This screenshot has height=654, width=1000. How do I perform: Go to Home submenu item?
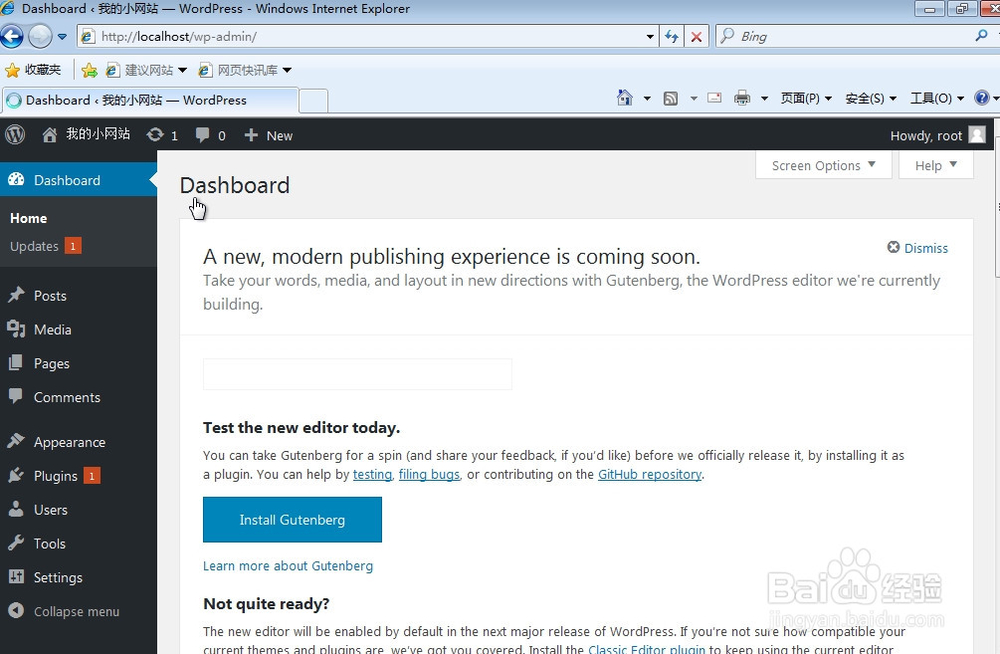click(28, 218)
